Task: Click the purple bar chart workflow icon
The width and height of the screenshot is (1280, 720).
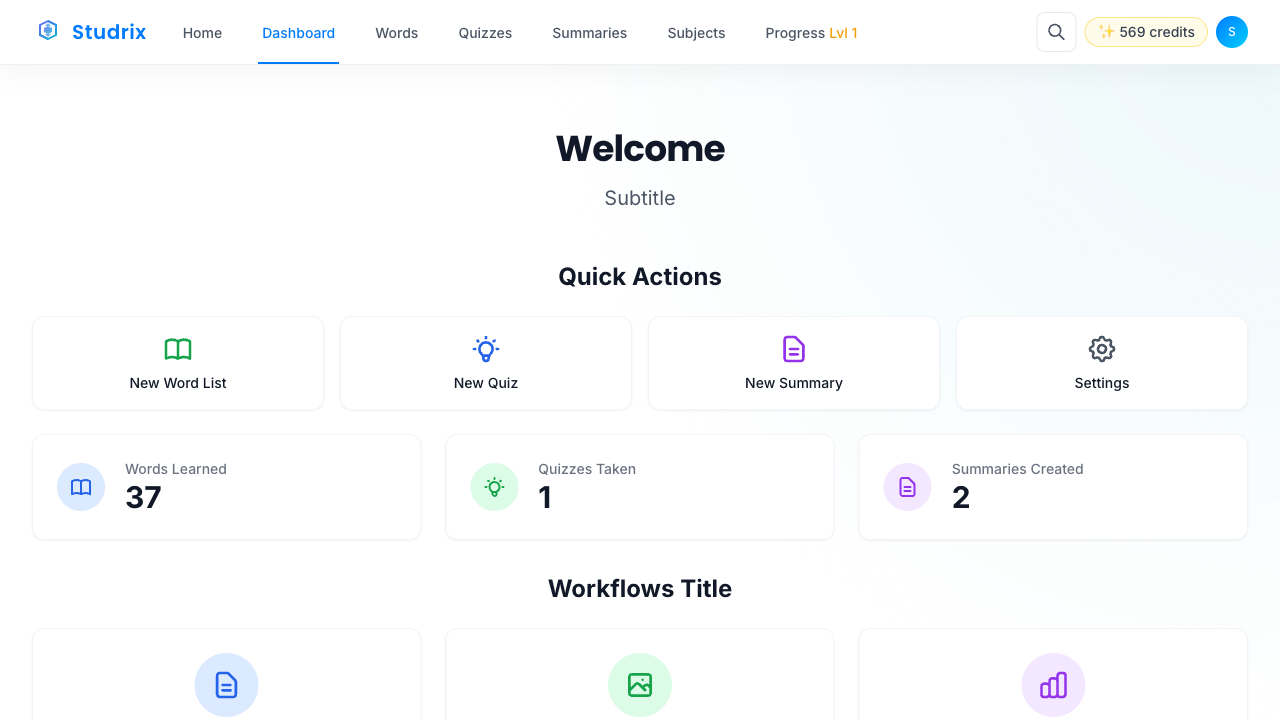Action: tap(1053, 685)
